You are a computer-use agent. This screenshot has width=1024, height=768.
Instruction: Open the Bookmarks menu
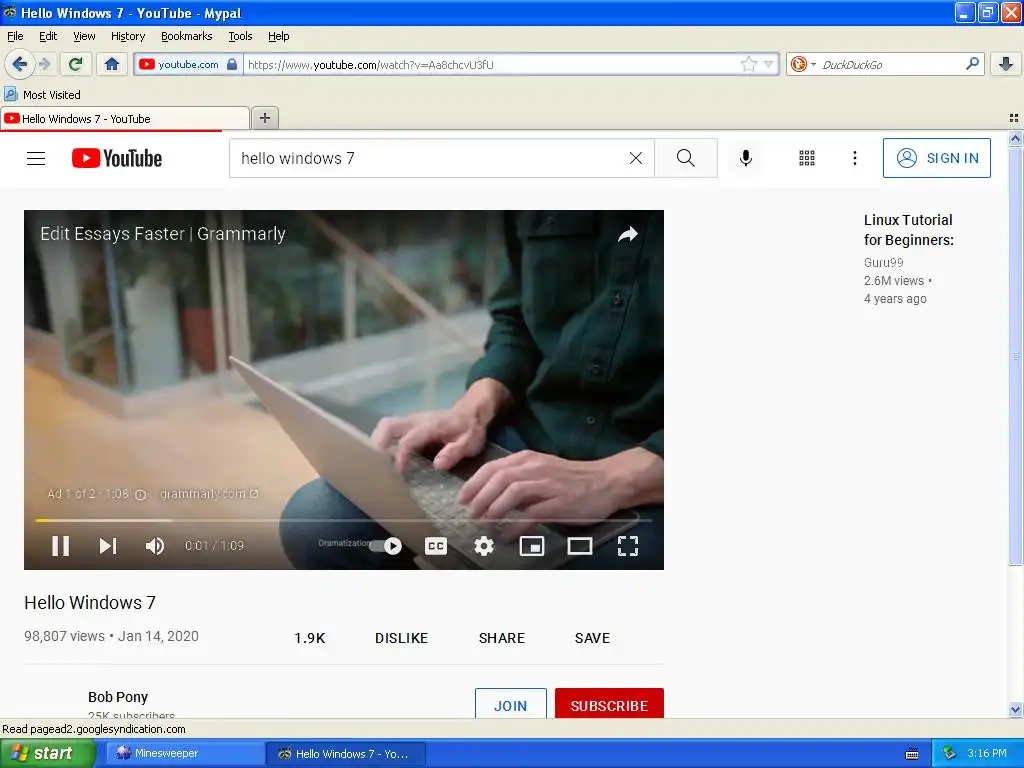click(x=187, y=36)
